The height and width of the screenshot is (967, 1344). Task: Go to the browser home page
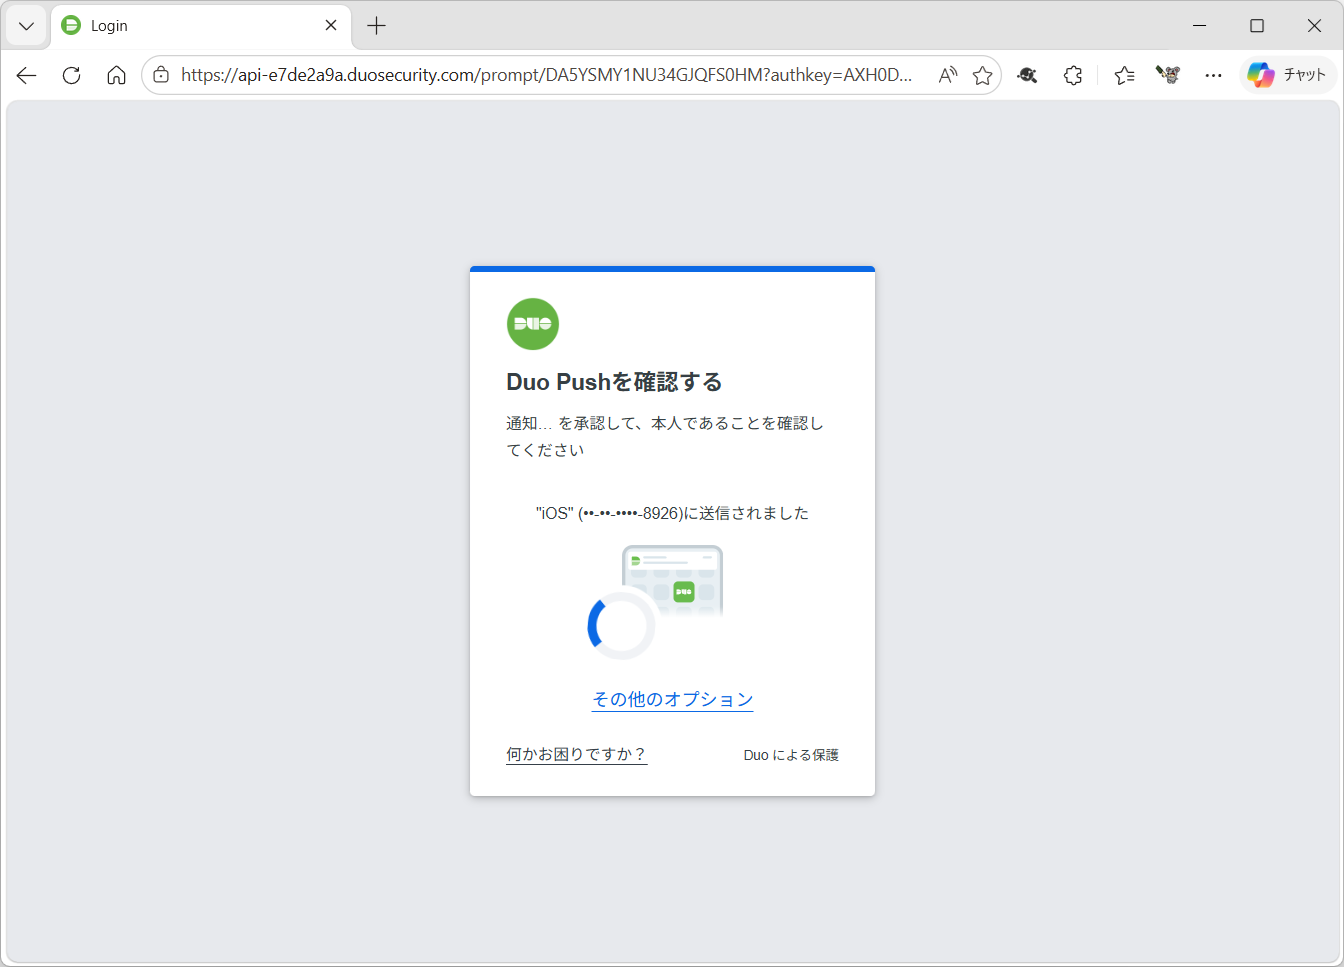click(116, 75)
